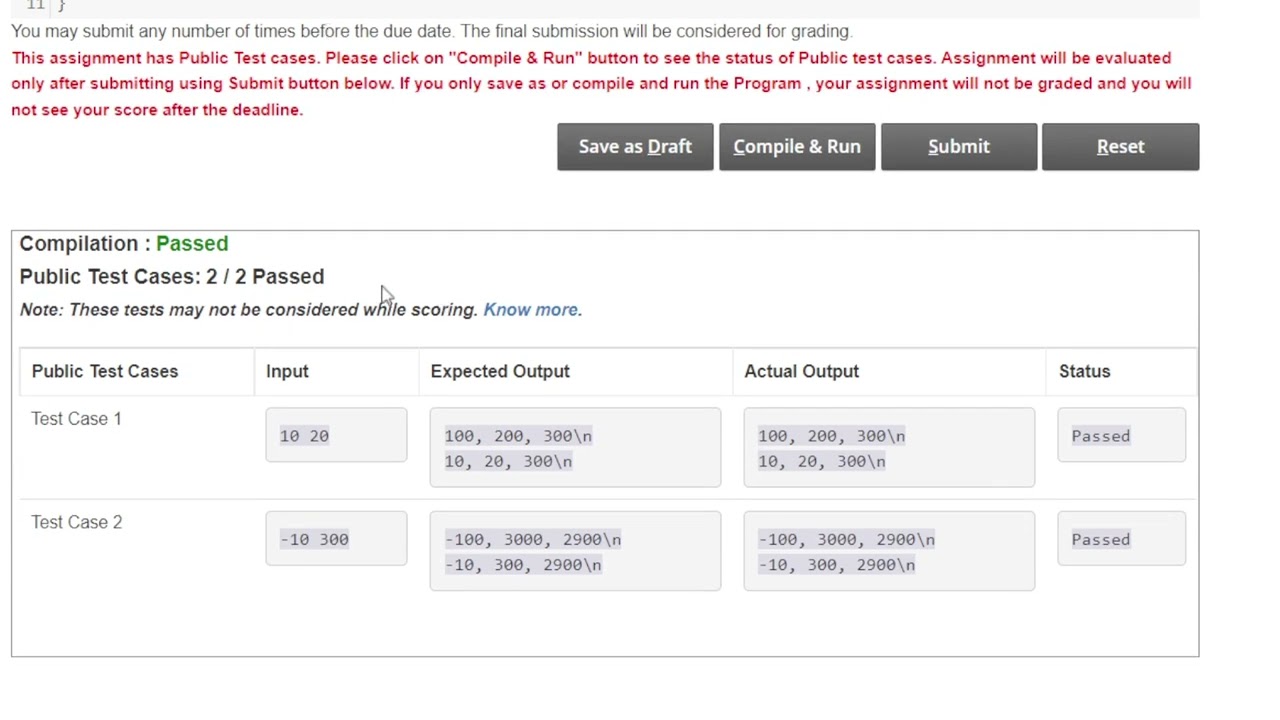Select Test Case 1 expected output box

point(575,448)
